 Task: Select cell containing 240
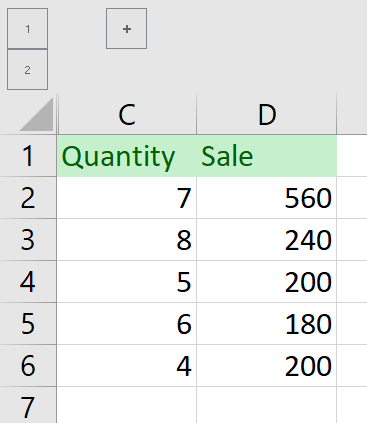(x=267, y=240)
